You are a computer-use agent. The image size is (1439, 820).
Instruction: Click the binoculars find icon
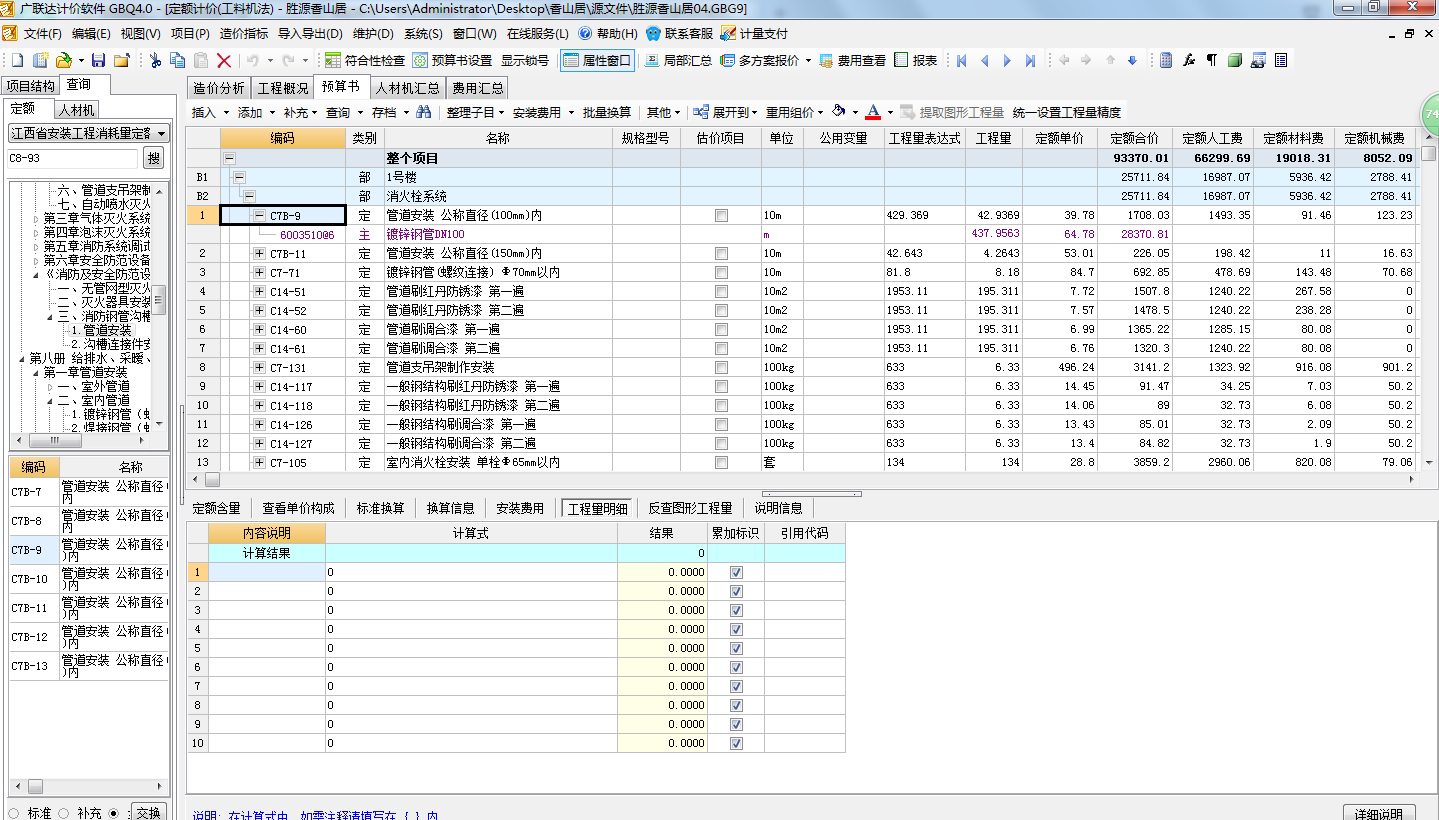424,112
